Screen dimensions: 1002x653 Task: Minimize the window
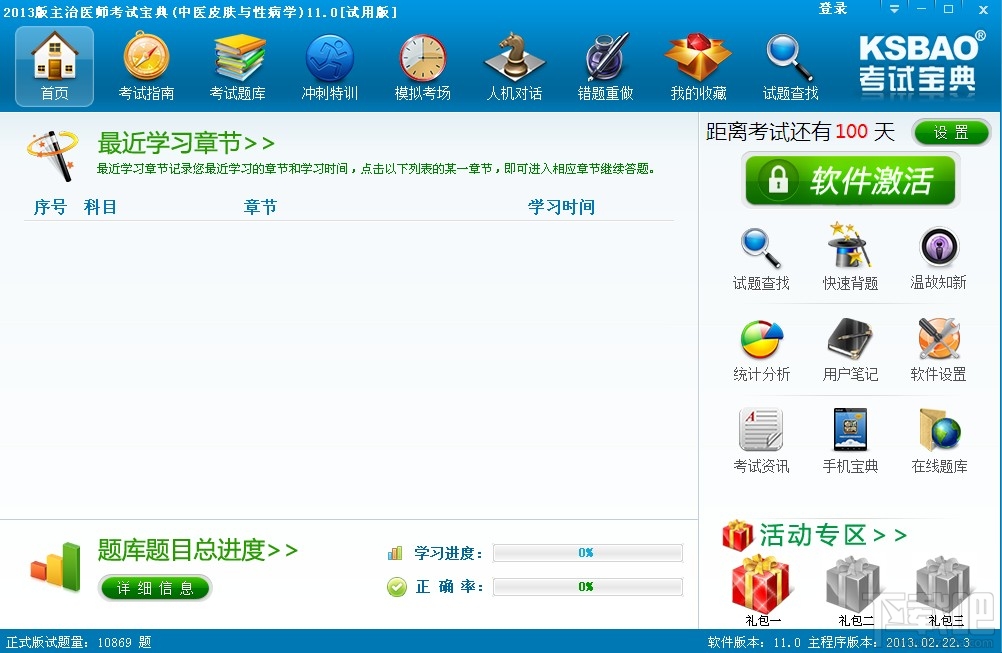[921, 9]
